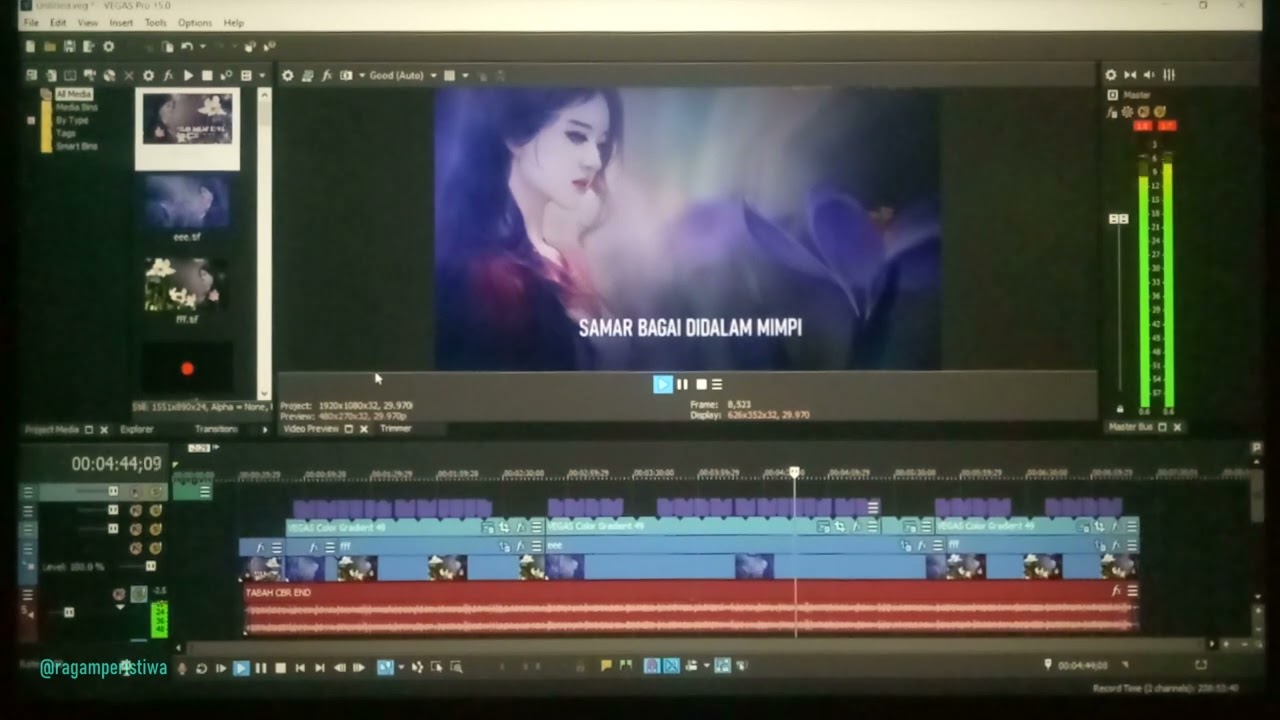Open the View menu
Viewport: 1280px width, 720px height.
tap(88, 22)
